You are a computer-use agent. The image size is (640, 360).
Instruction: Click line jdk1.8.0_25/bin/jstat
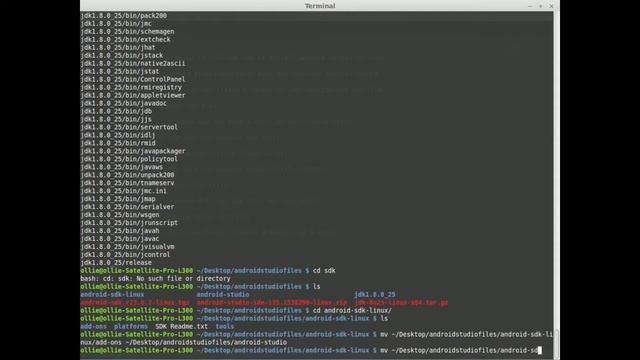click(120, 71)
